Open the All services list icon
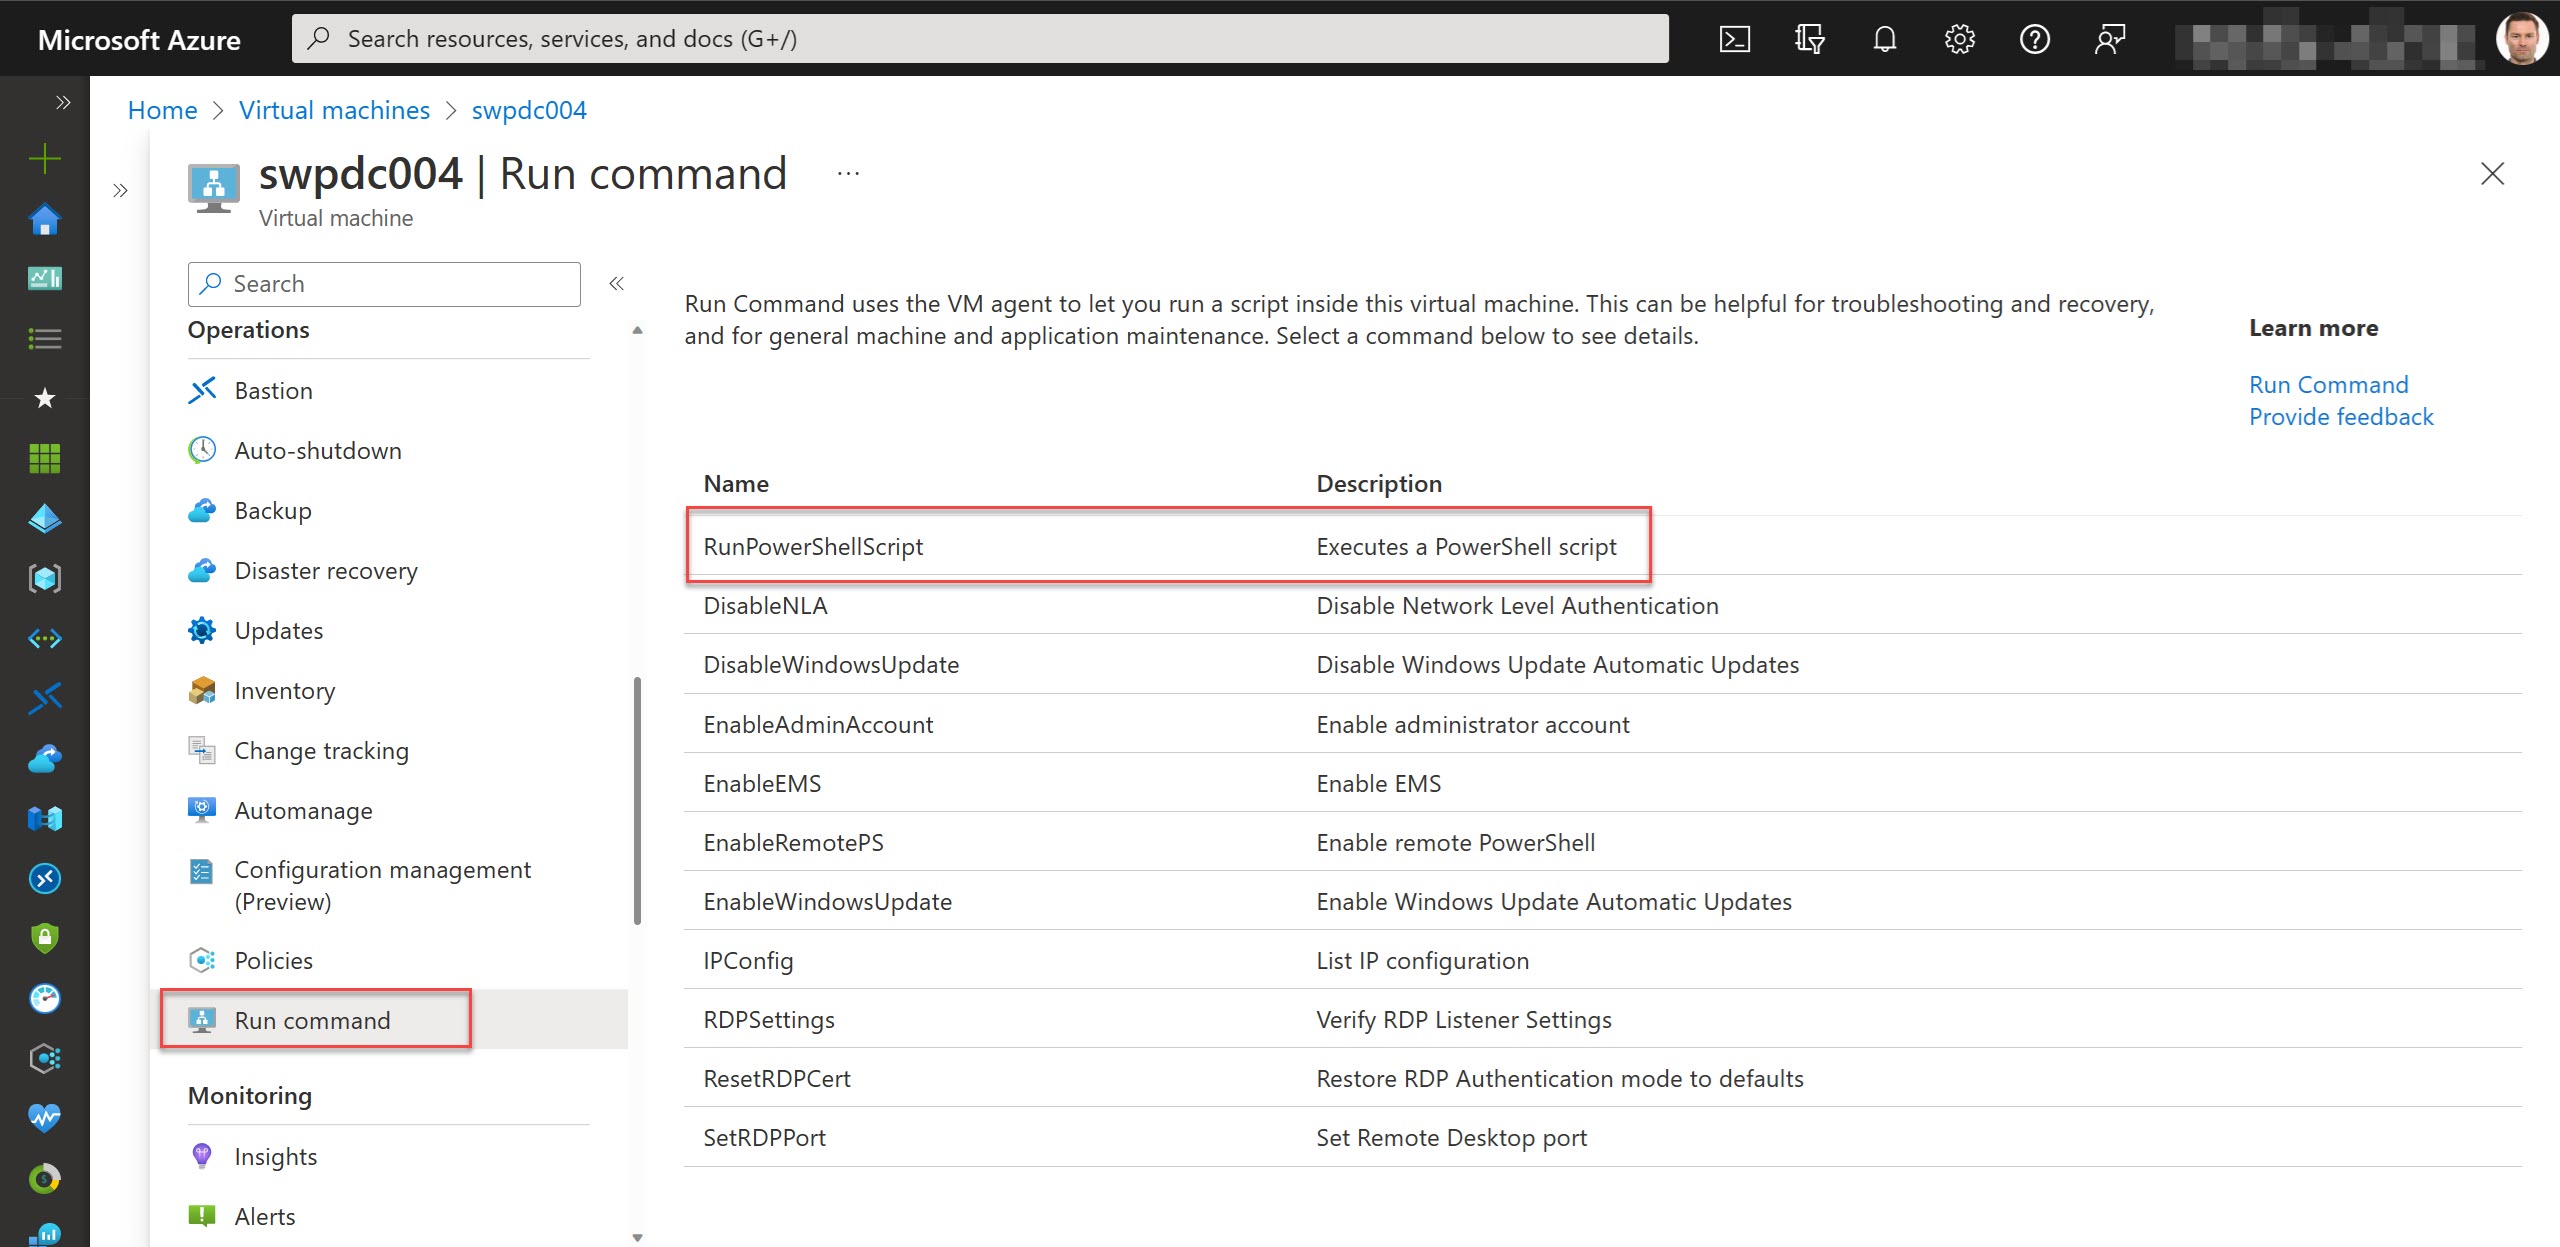2560x1247 pixels. [44, 339]
